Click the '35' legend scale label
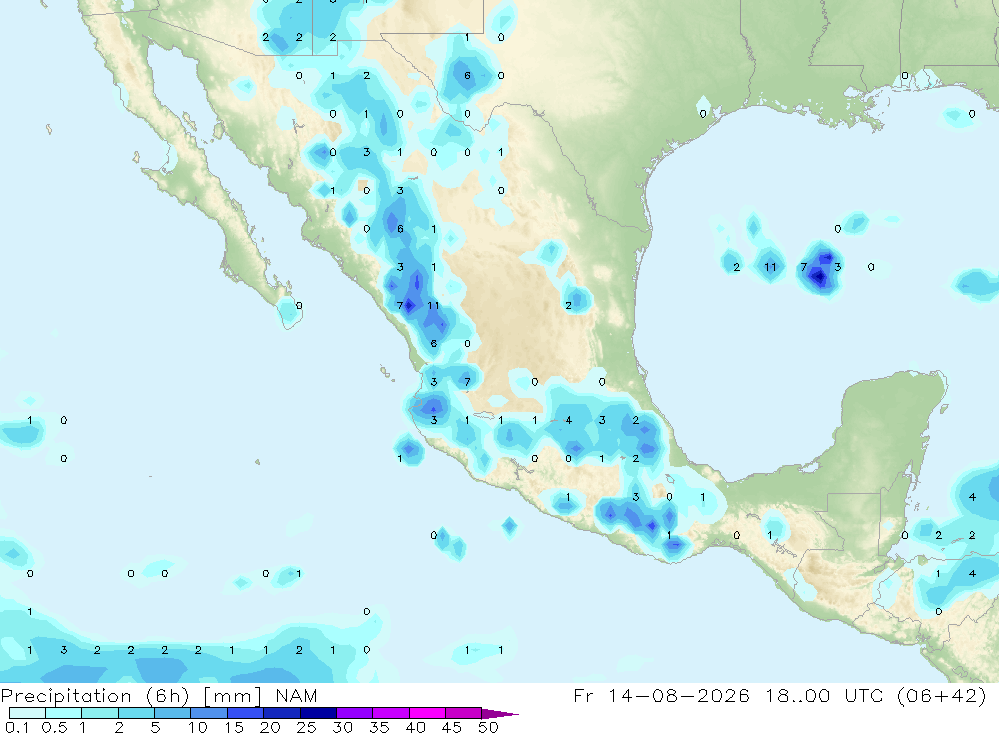Image resolution: width=1000 pixels, height=733 pixels. (x=379, y=727)
